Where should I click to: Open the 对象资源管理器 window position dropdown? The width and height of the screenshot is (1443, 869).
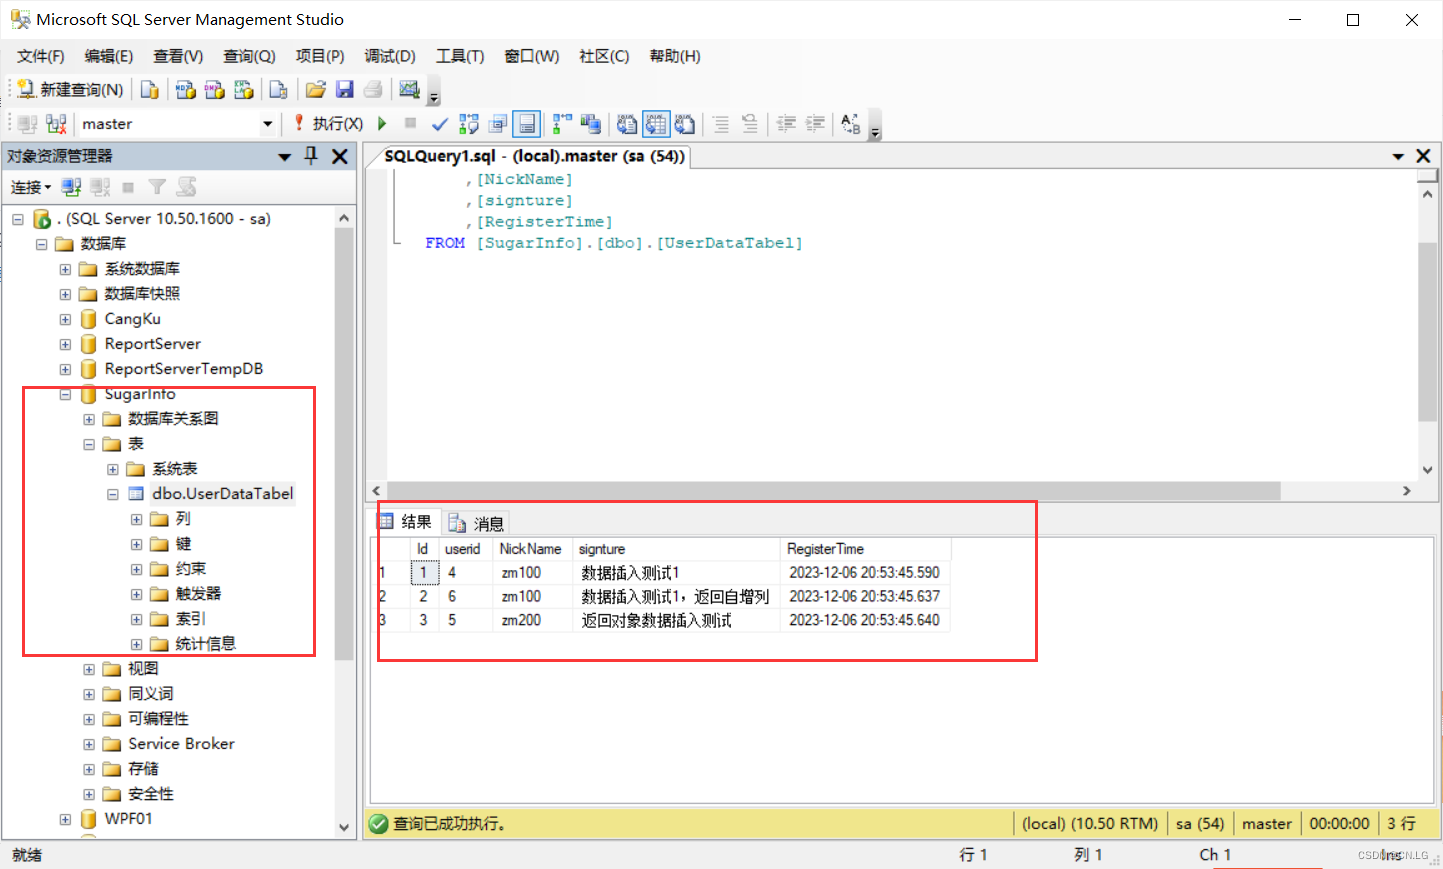click(x=284, y=156)
